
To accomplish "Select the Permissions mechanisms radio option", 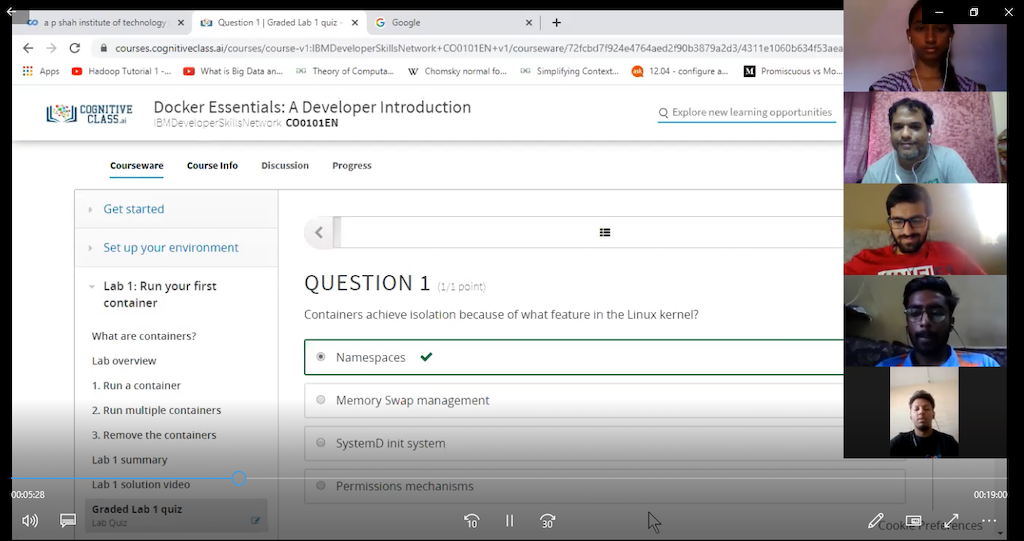I will [321, 485].
